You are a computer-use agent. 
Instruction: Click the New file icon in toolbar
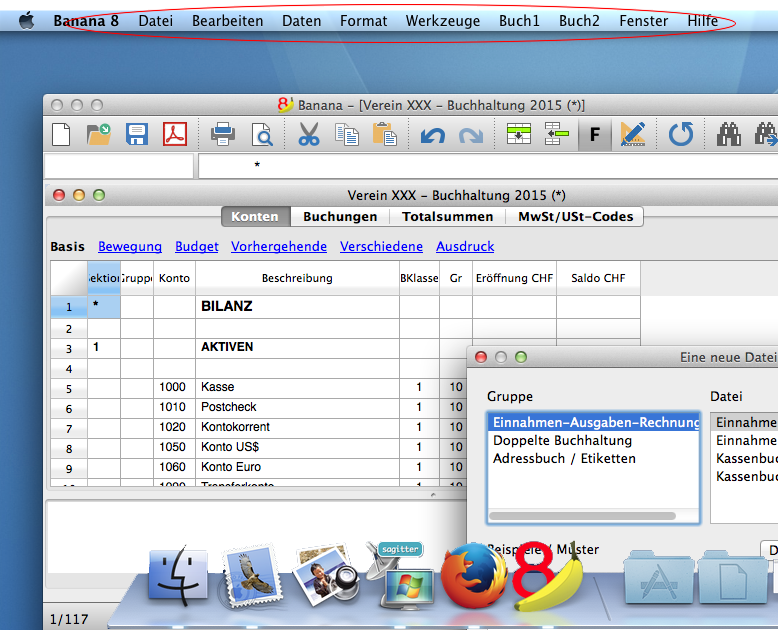(x=61, y=134)
